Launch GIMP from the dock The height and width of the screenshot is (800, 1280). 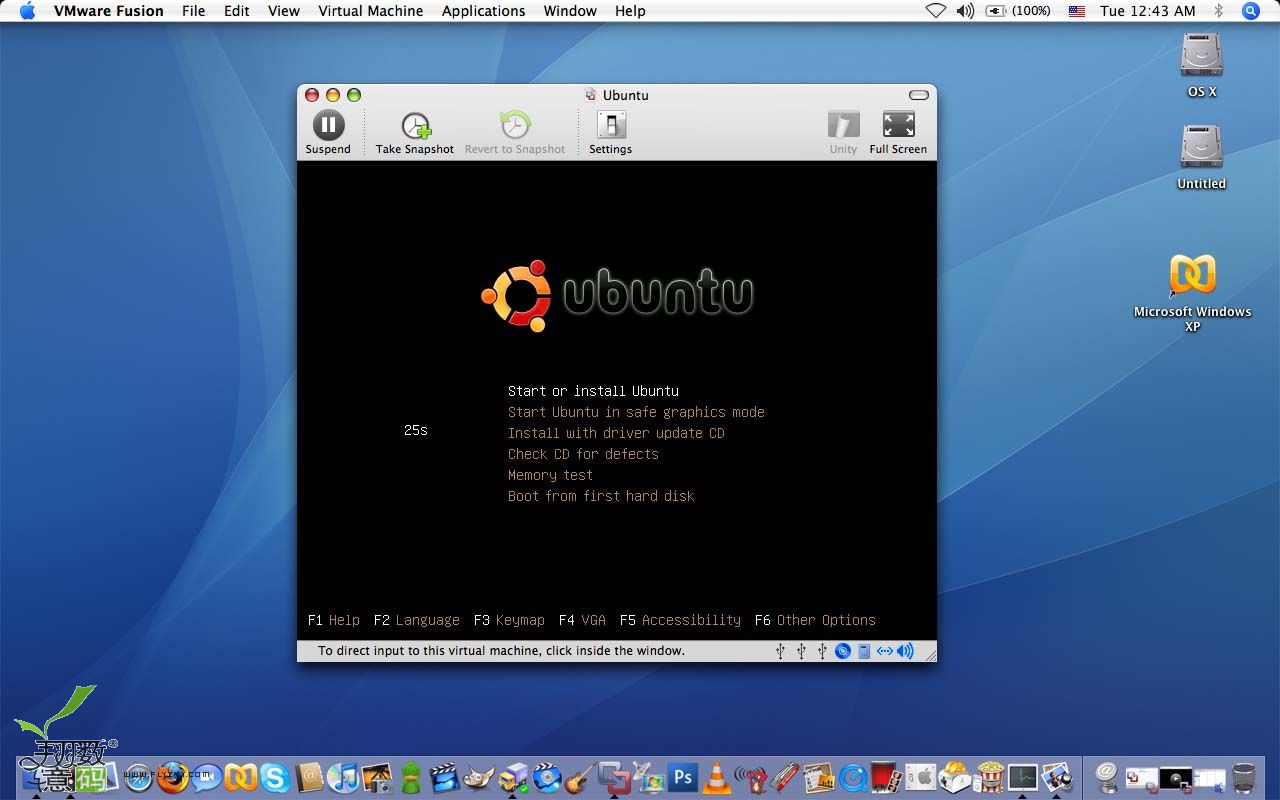479,777
